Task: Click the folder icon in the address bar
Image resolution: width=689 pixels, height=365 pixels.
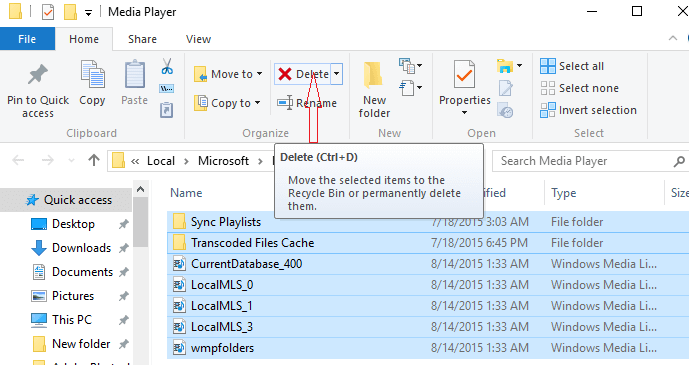Action: (x=118, y=161)
